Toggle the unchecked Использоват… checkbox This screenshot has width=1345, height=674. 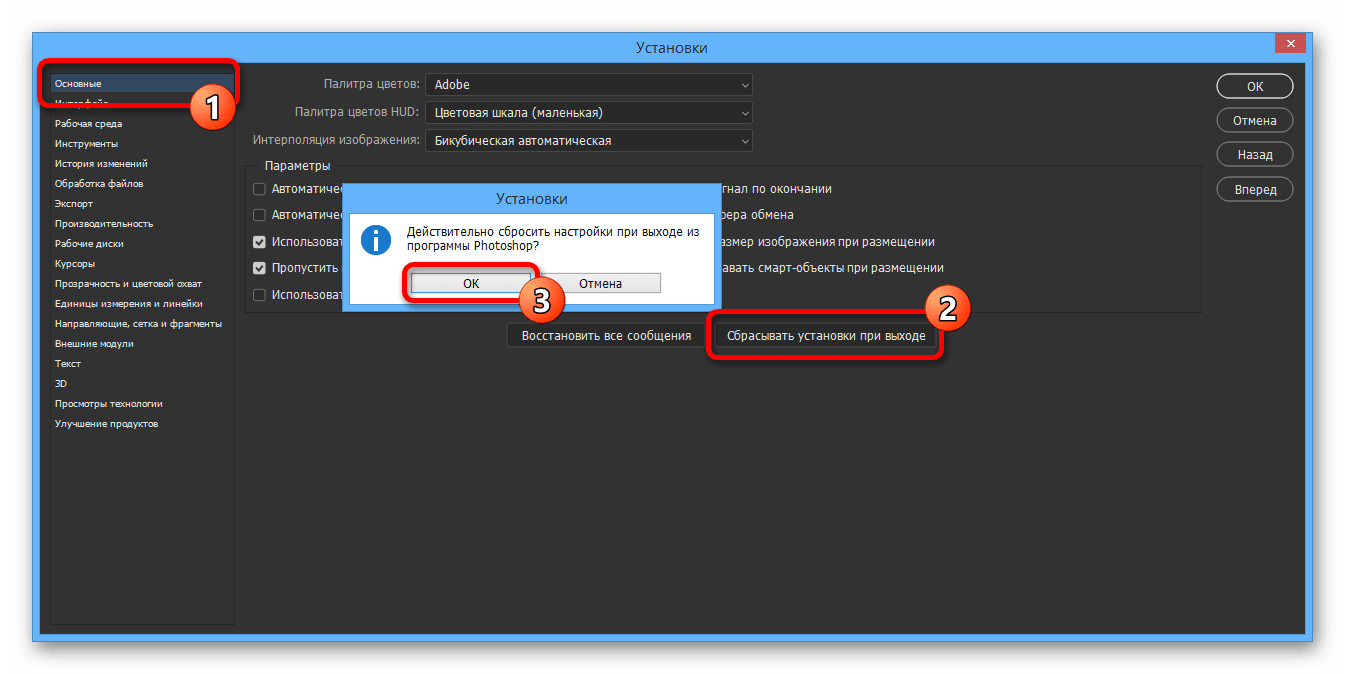[259, 295]
